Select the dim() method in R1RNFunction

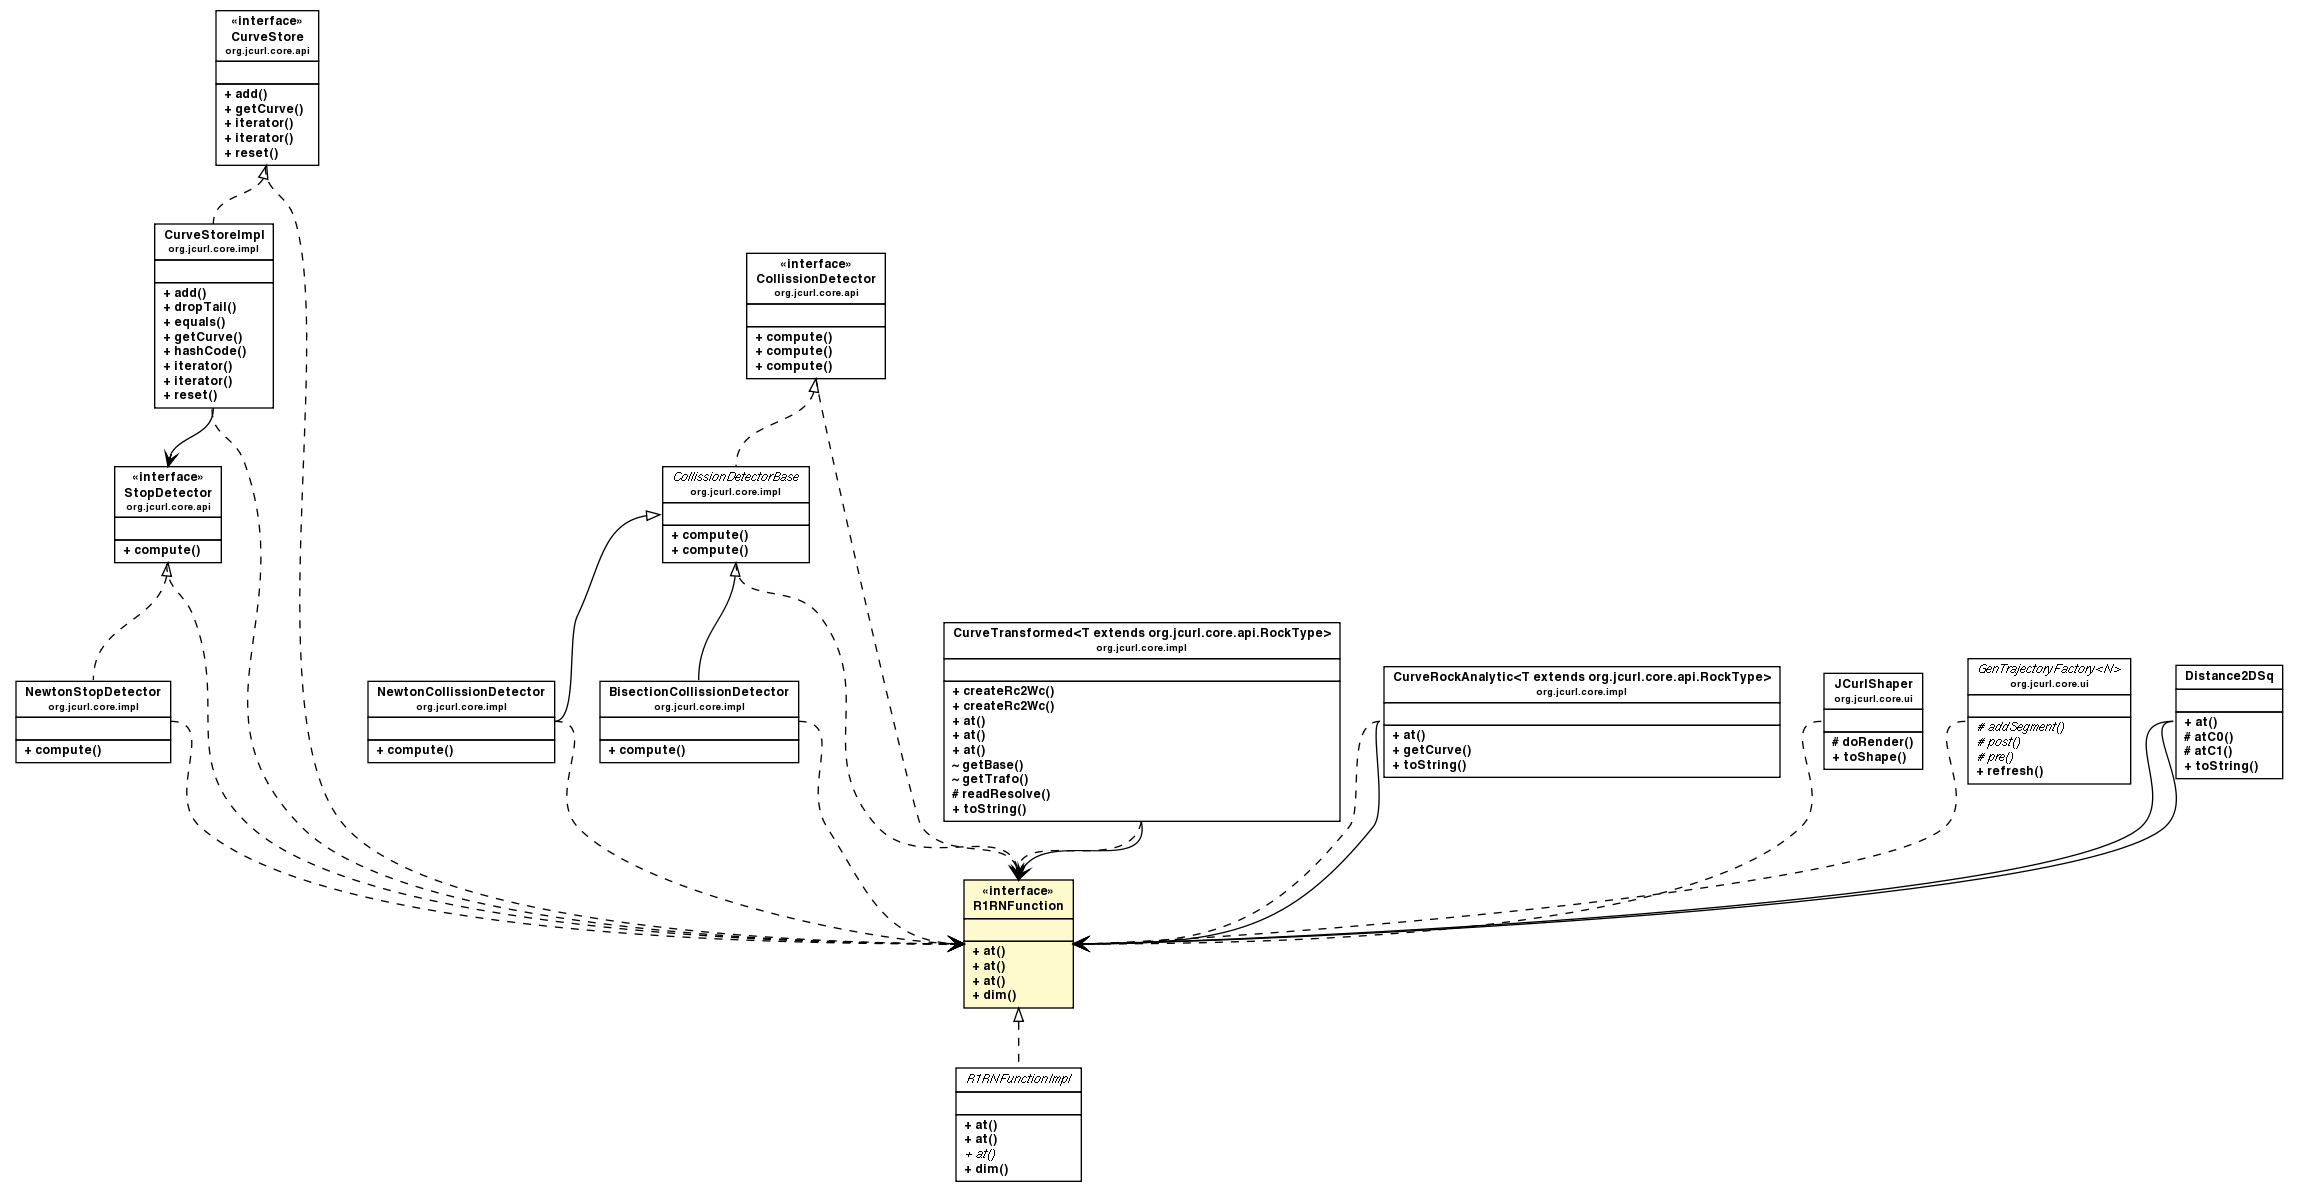tap(993, 995)
